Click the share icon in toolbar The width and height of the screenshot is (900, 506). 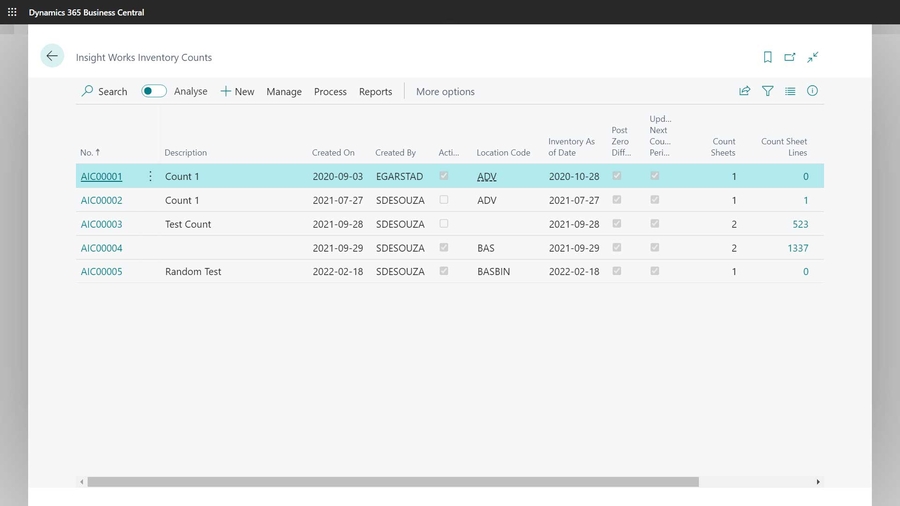pyautogui.click(x=744, y=91)
